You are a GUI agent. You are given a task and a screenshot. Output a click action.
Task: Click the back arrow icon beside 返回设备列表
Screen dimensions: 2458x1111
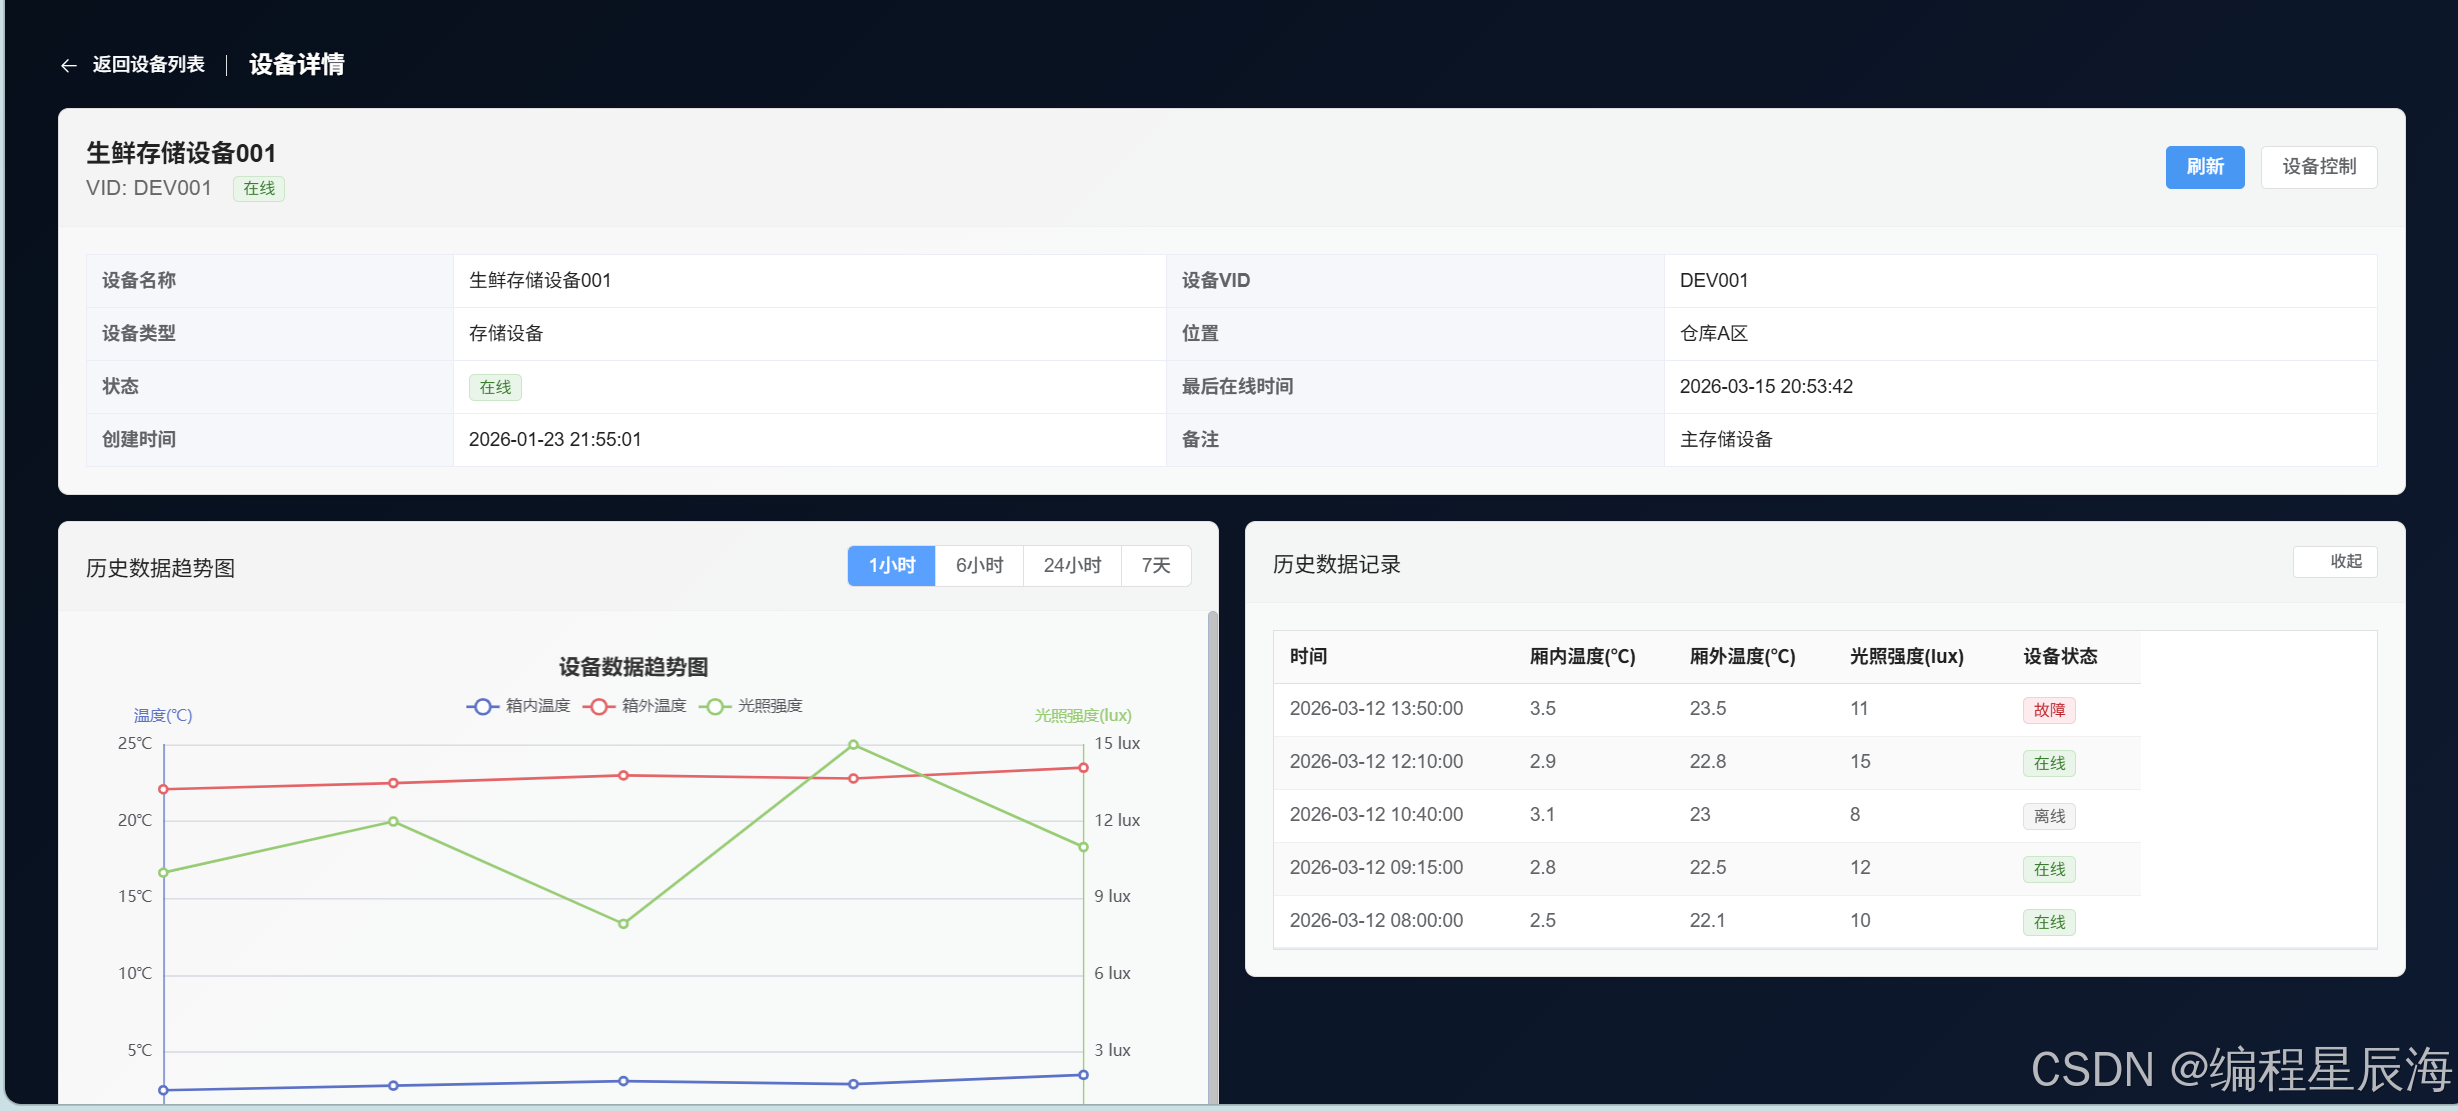(68, 66)
